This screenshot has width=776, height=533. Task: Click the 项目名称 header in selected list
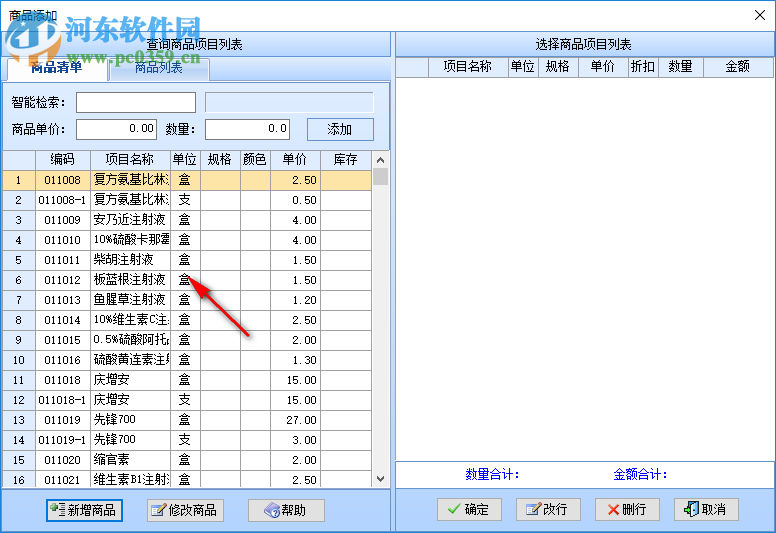[x=468, y=67]
